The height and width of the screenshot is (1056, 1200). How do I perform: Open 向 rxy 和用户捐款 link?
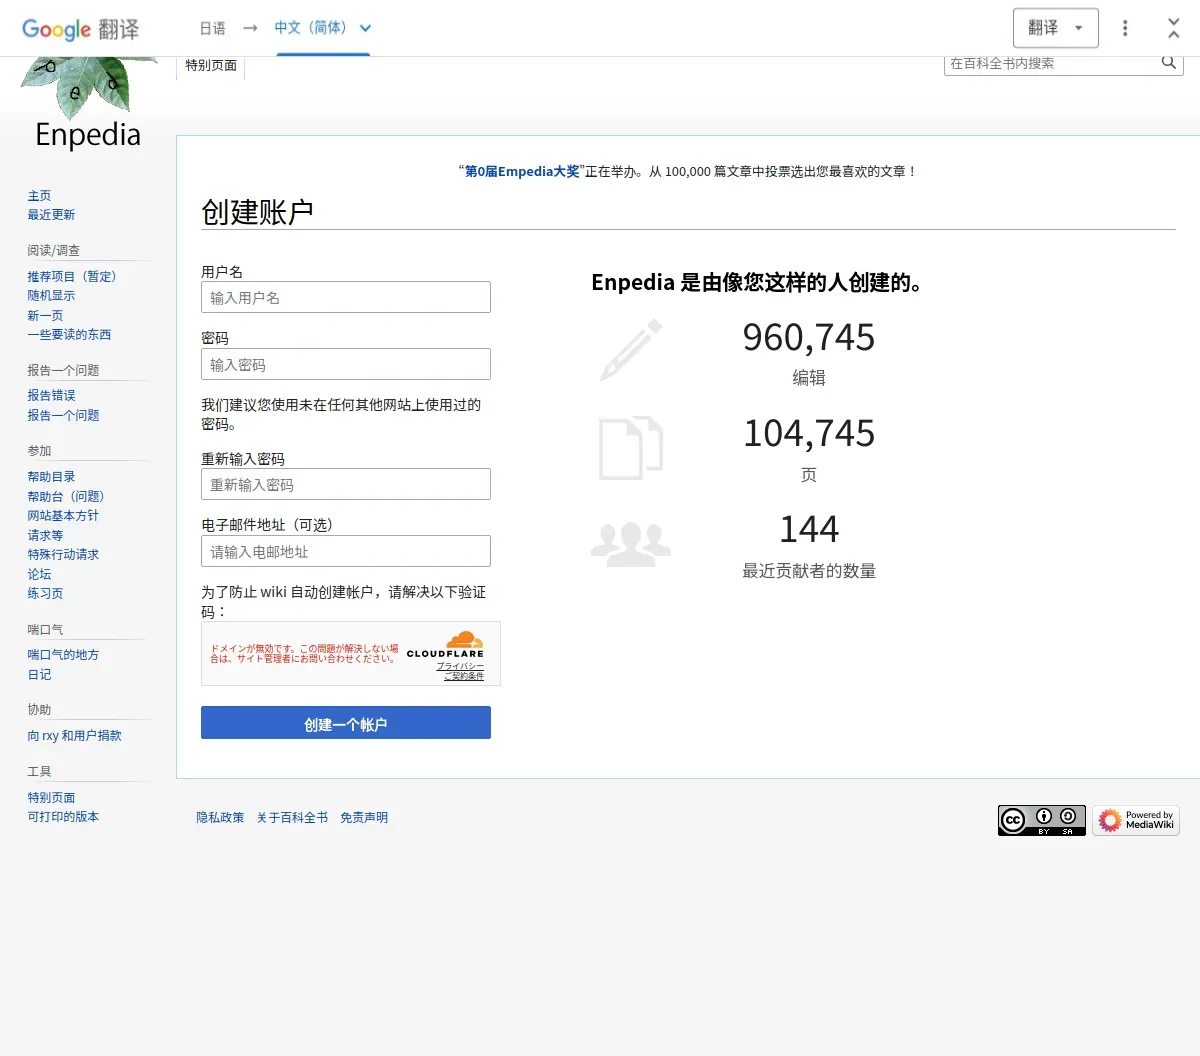pyautogui.click(x=74, y=736)
